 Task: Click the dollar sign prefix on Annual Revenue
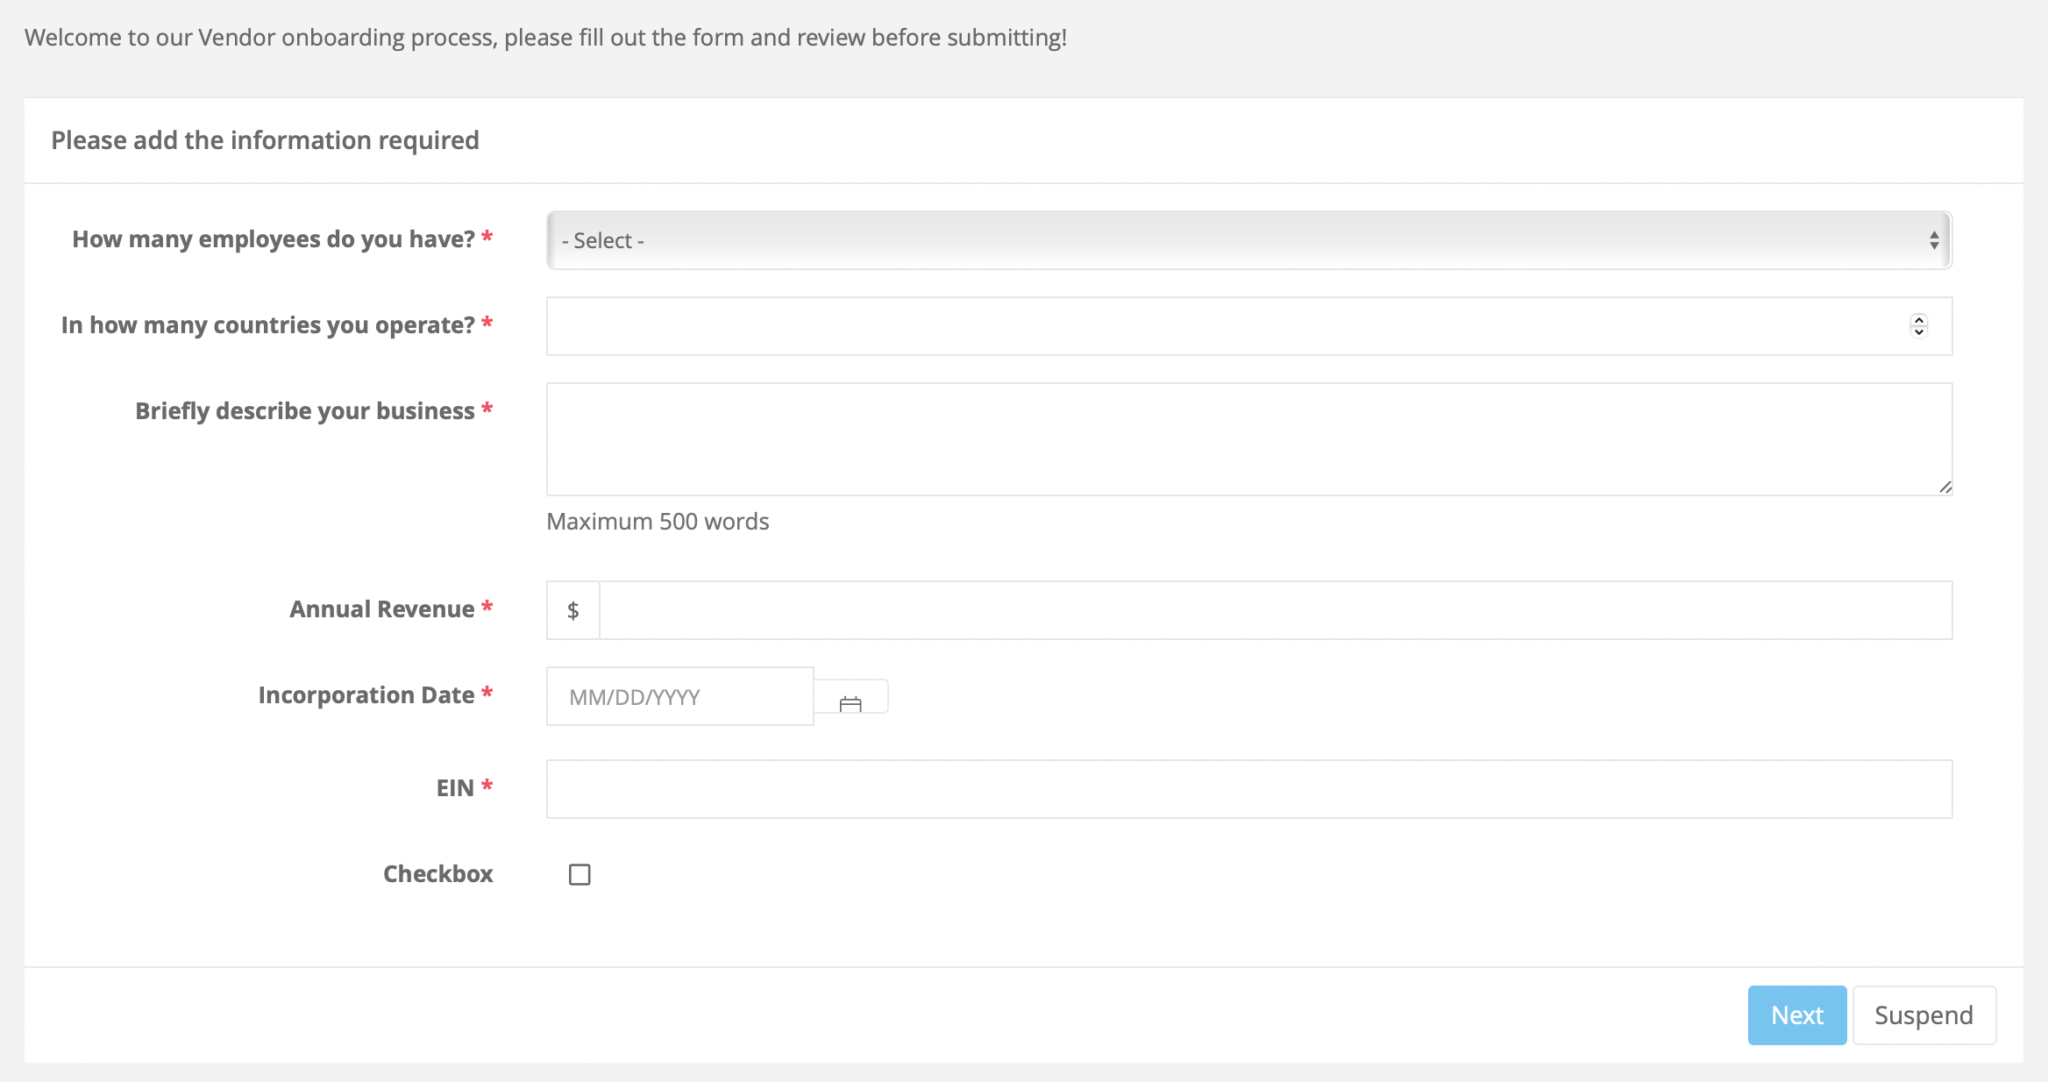tap(573, 609)
